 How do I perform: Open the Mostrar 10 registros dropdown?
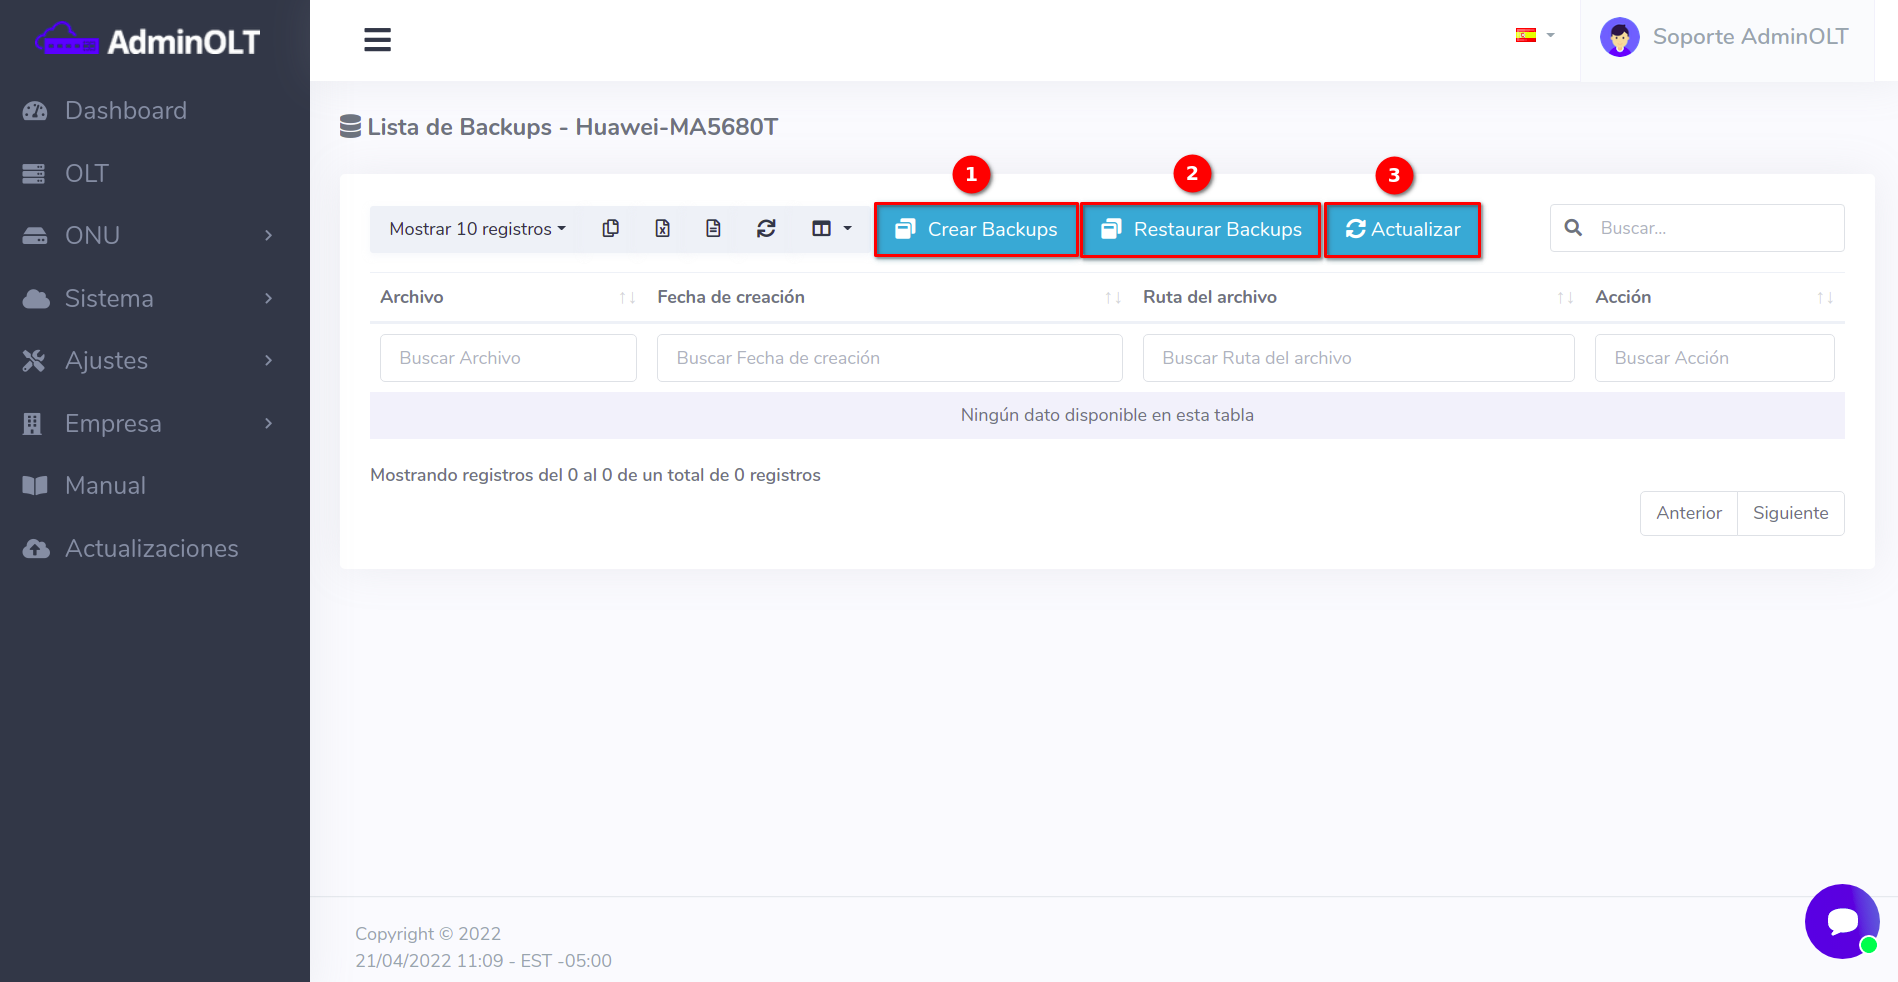pyautogui.click(x=477, y=229)
